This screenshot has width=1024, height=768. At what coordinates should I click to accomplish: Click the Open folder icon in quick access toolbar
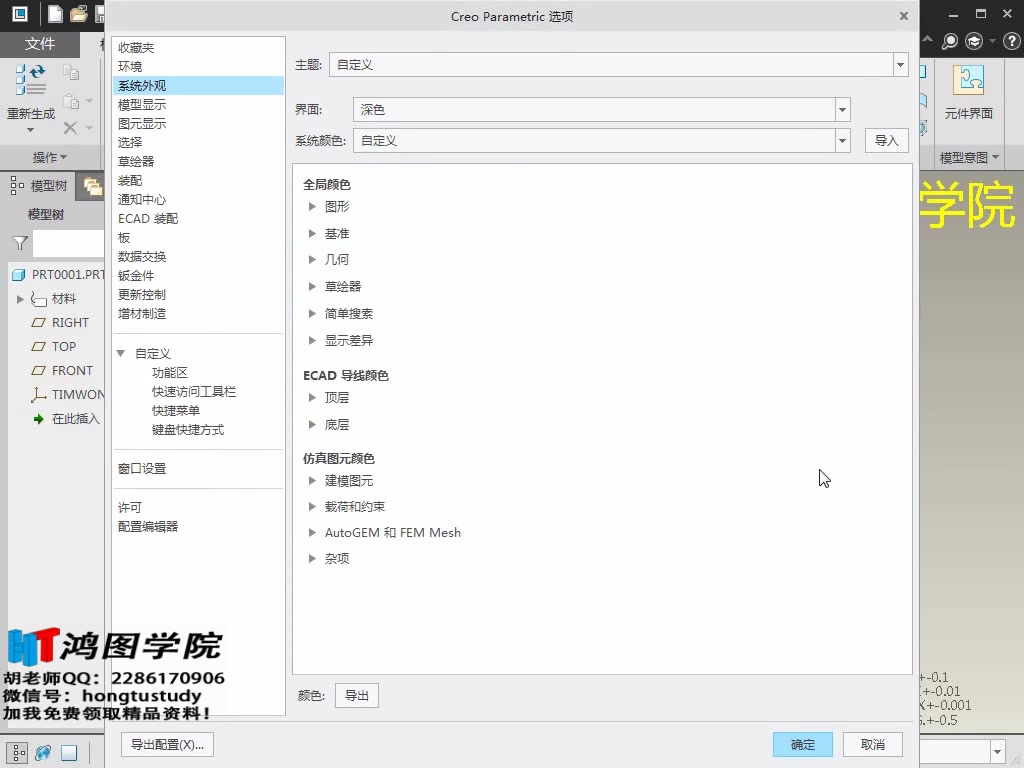pos(78,13)
